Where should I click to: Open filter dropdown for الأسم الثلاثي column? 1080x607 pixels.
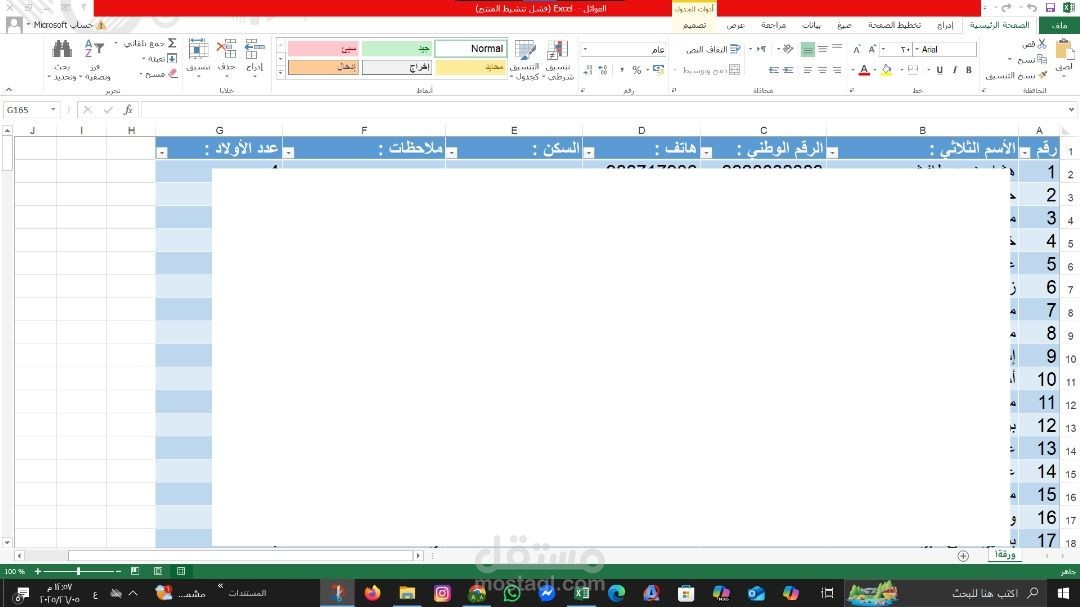[833, 152]
